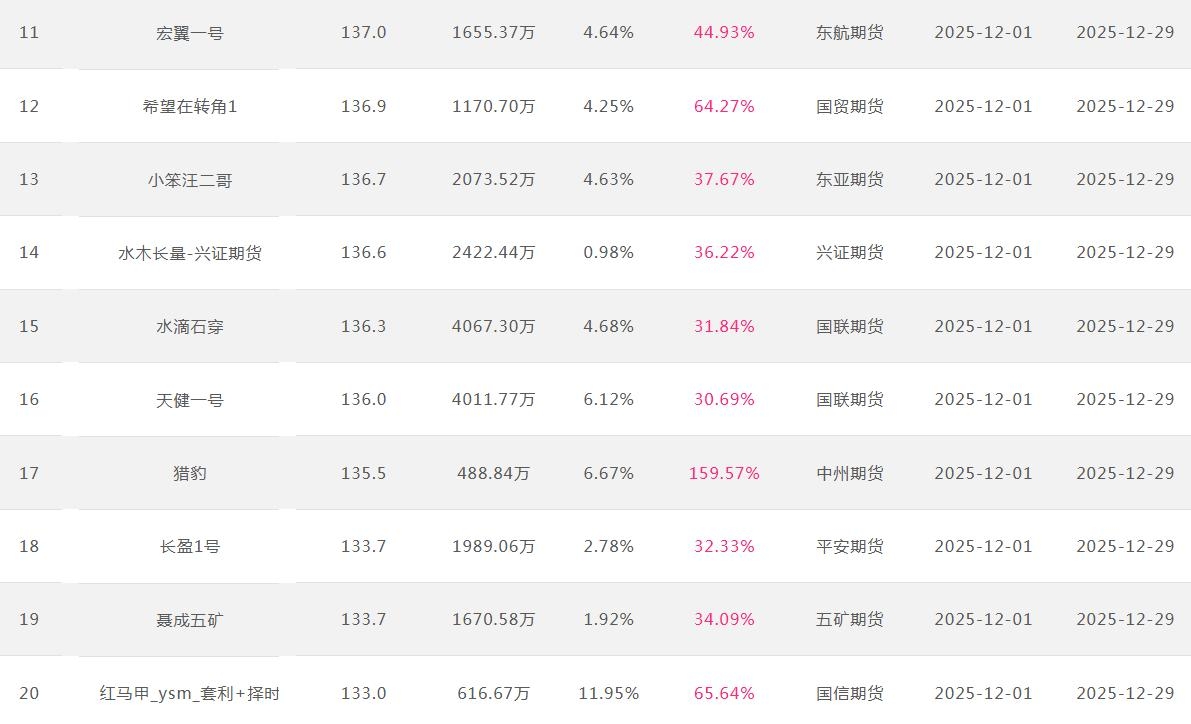Select the 东亚期货 company cell

click(x=850, y=180)
